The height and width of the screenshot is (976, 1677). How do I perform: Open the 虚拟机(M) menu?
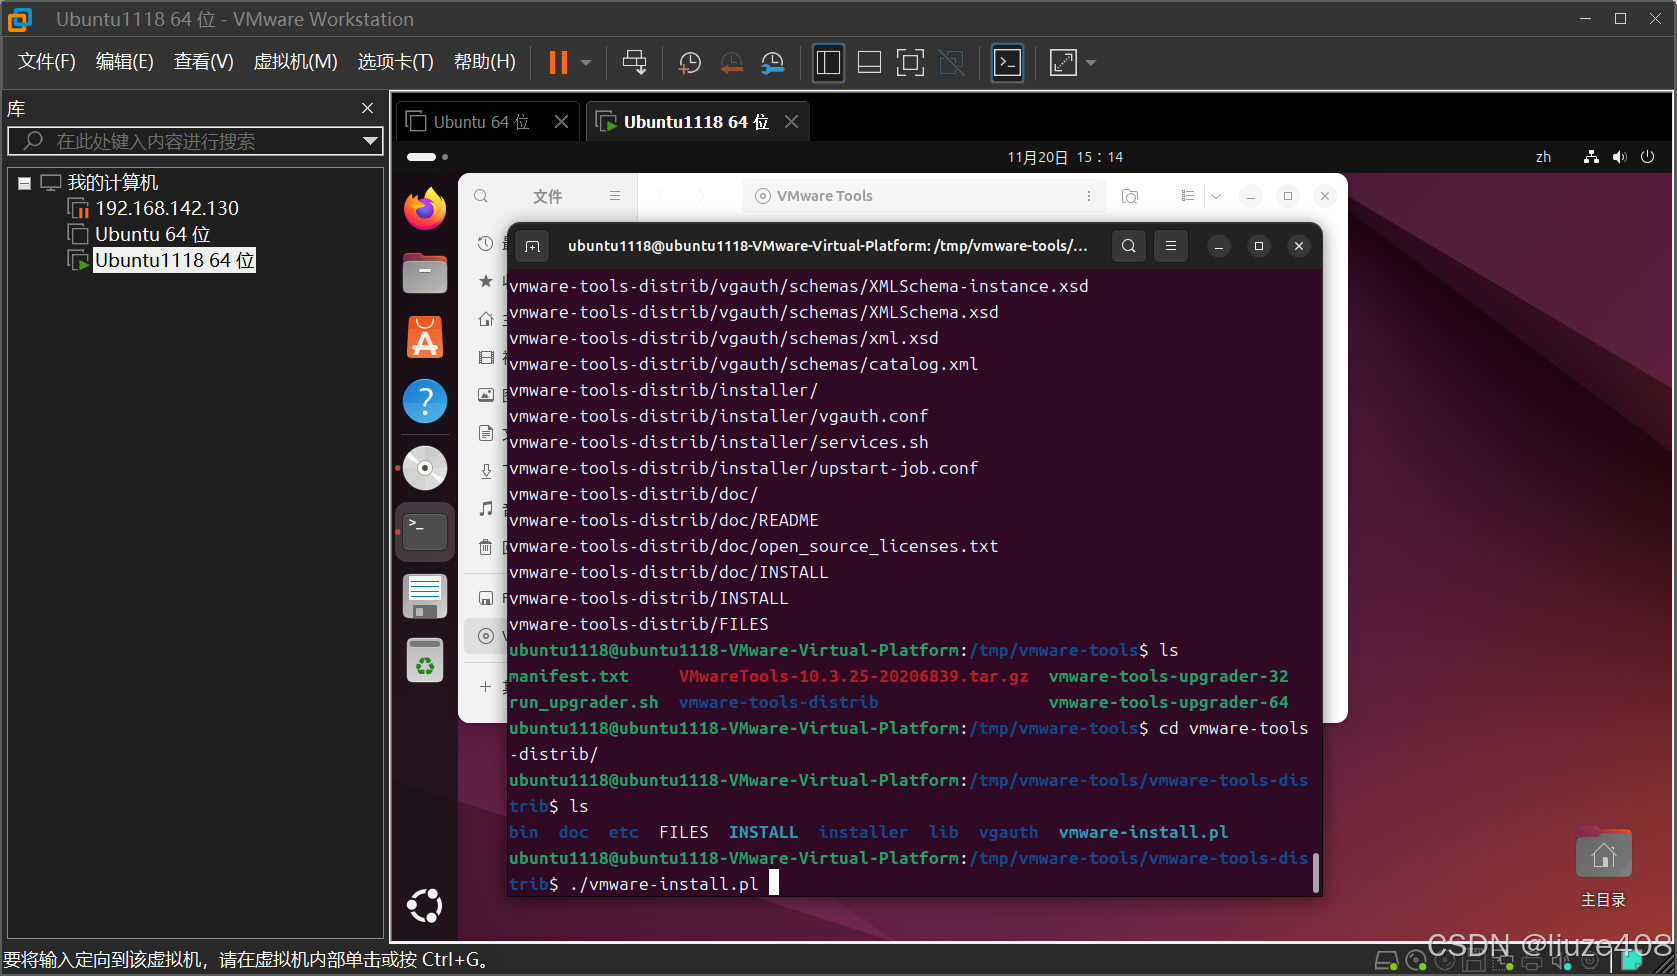296,62
